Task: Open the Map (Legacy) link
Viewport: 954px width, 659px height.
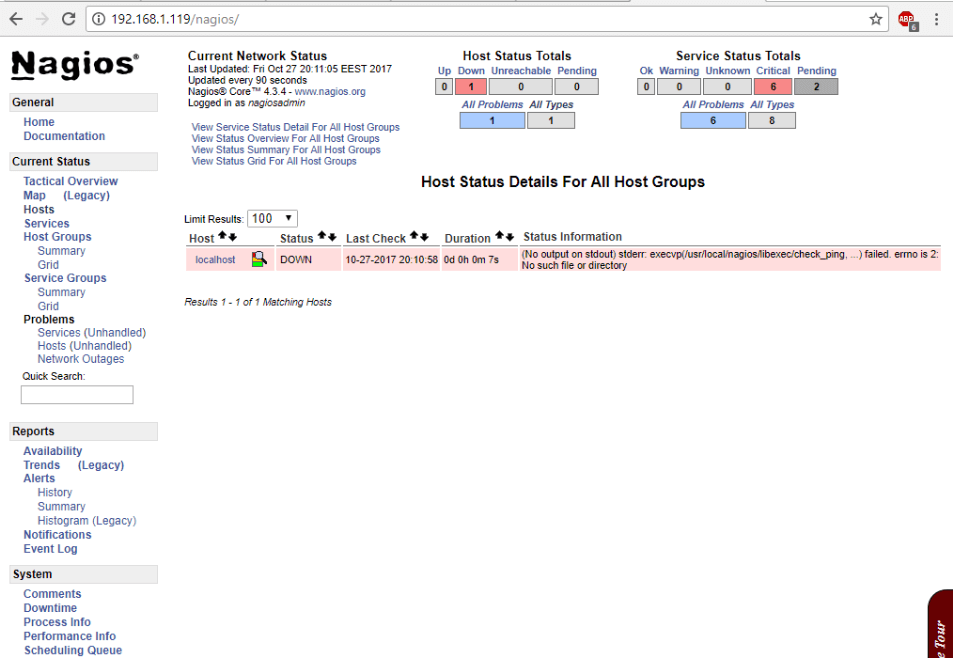Action: coord(86,195)
